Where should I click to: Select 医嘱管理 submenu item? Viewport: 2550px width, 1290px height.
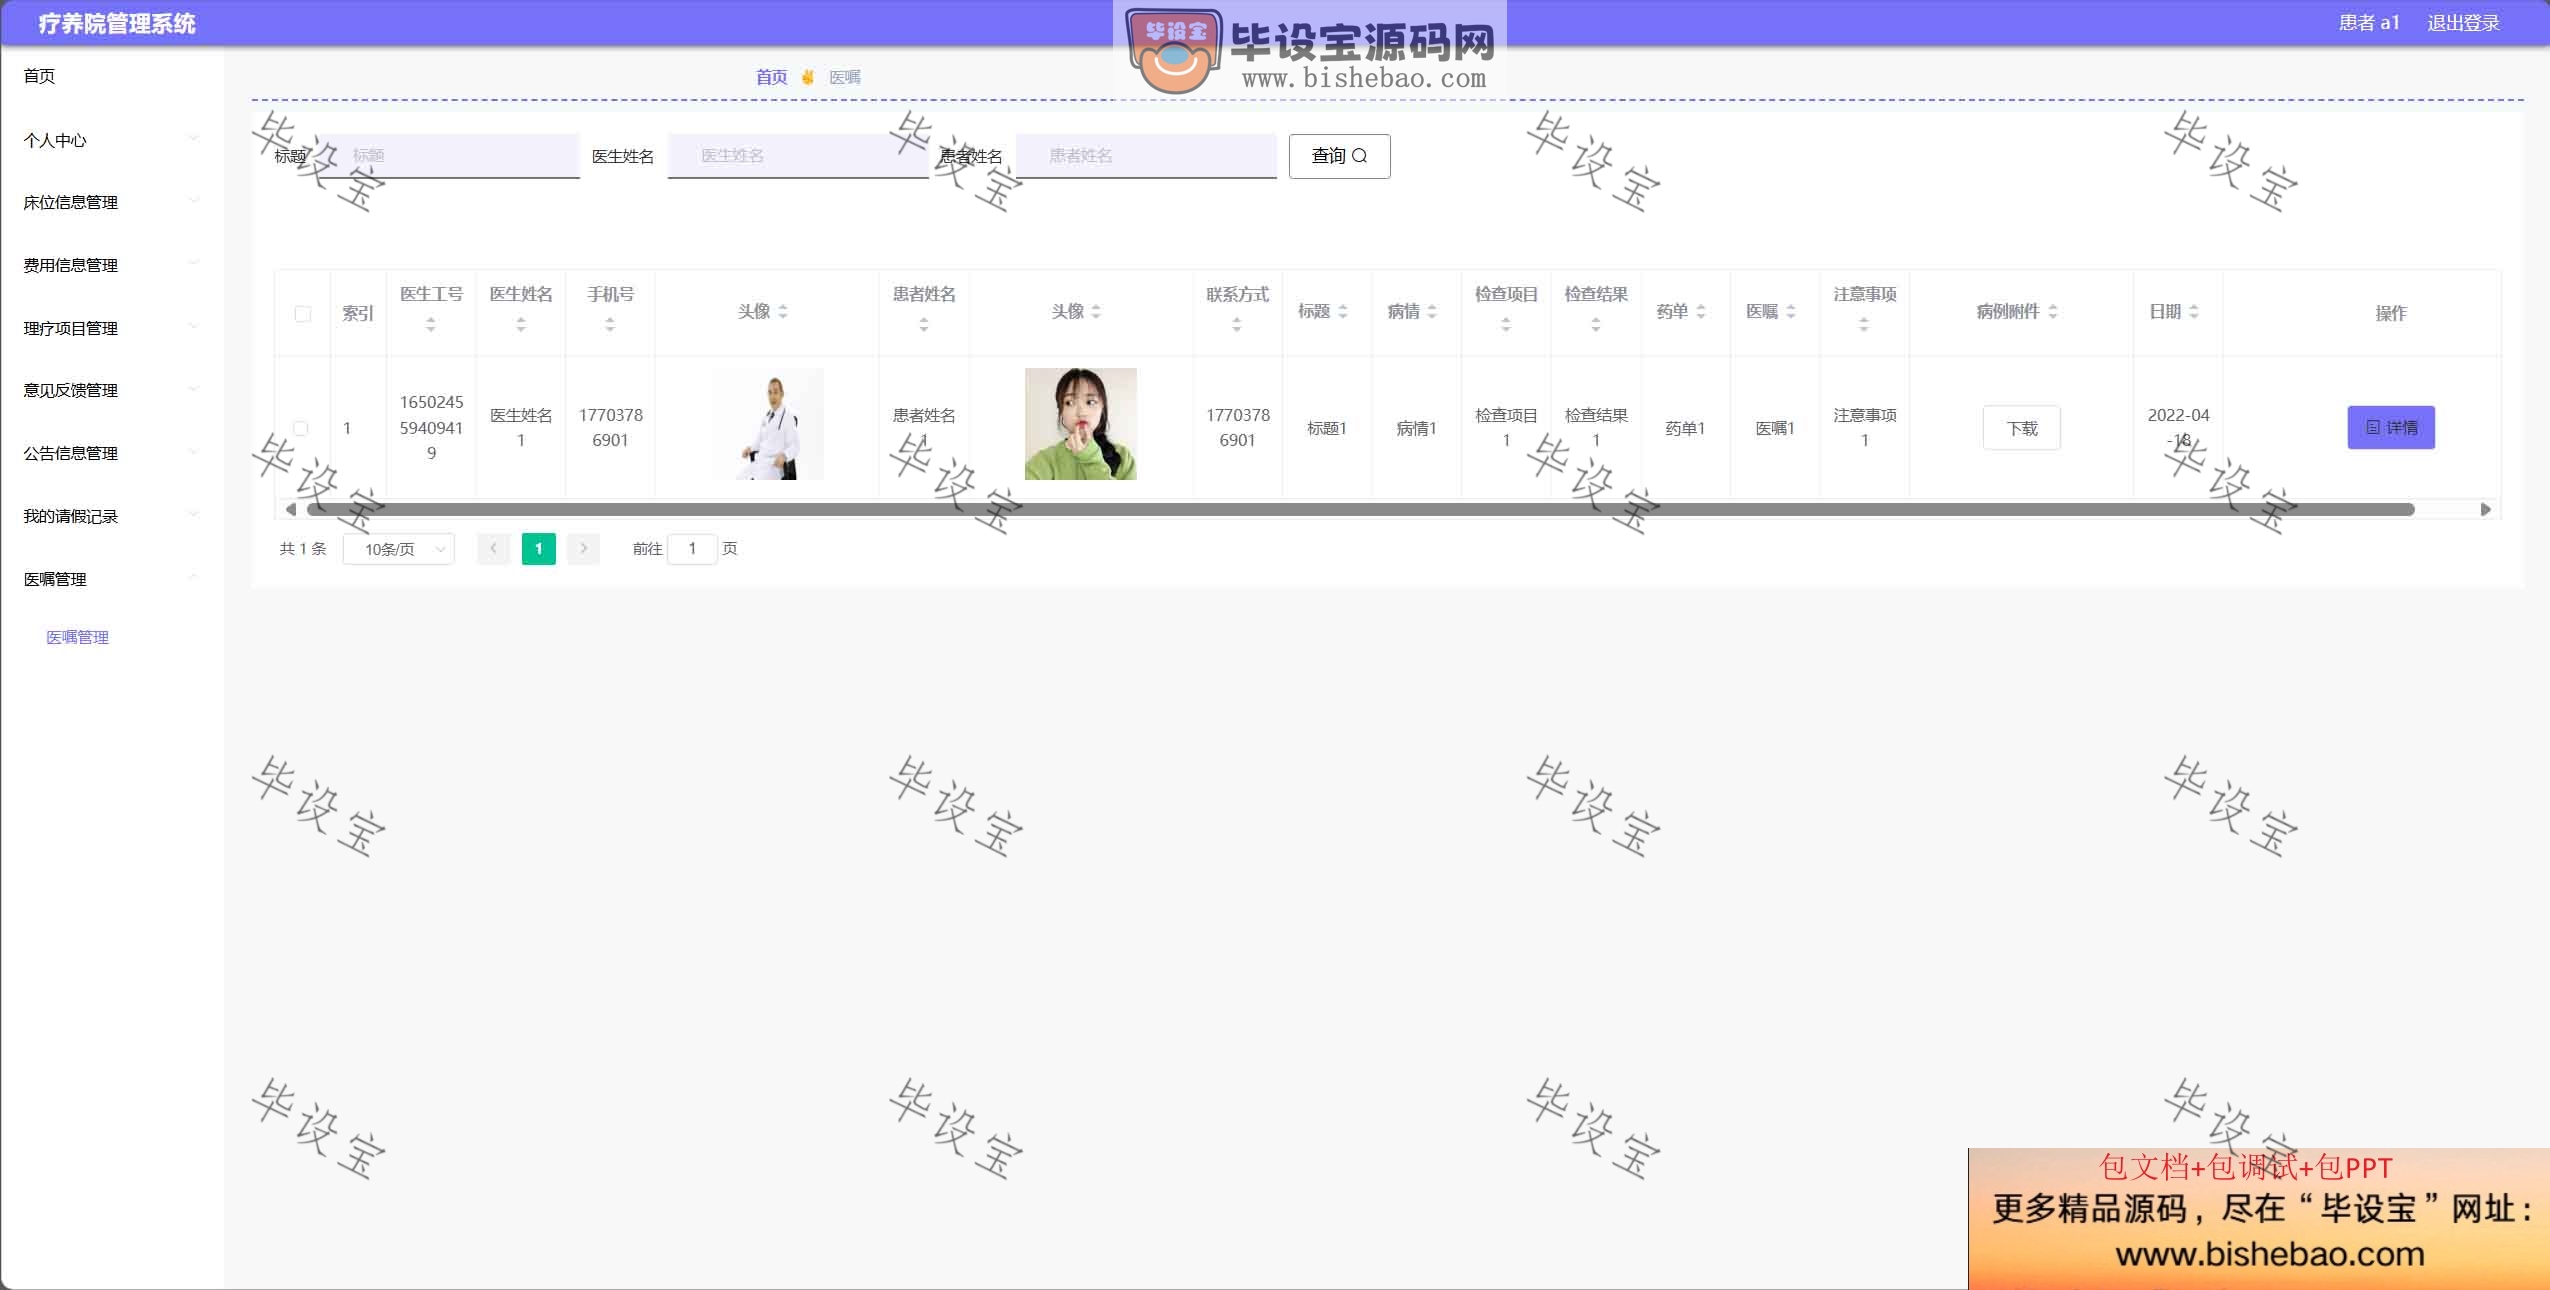click(77, 637)
